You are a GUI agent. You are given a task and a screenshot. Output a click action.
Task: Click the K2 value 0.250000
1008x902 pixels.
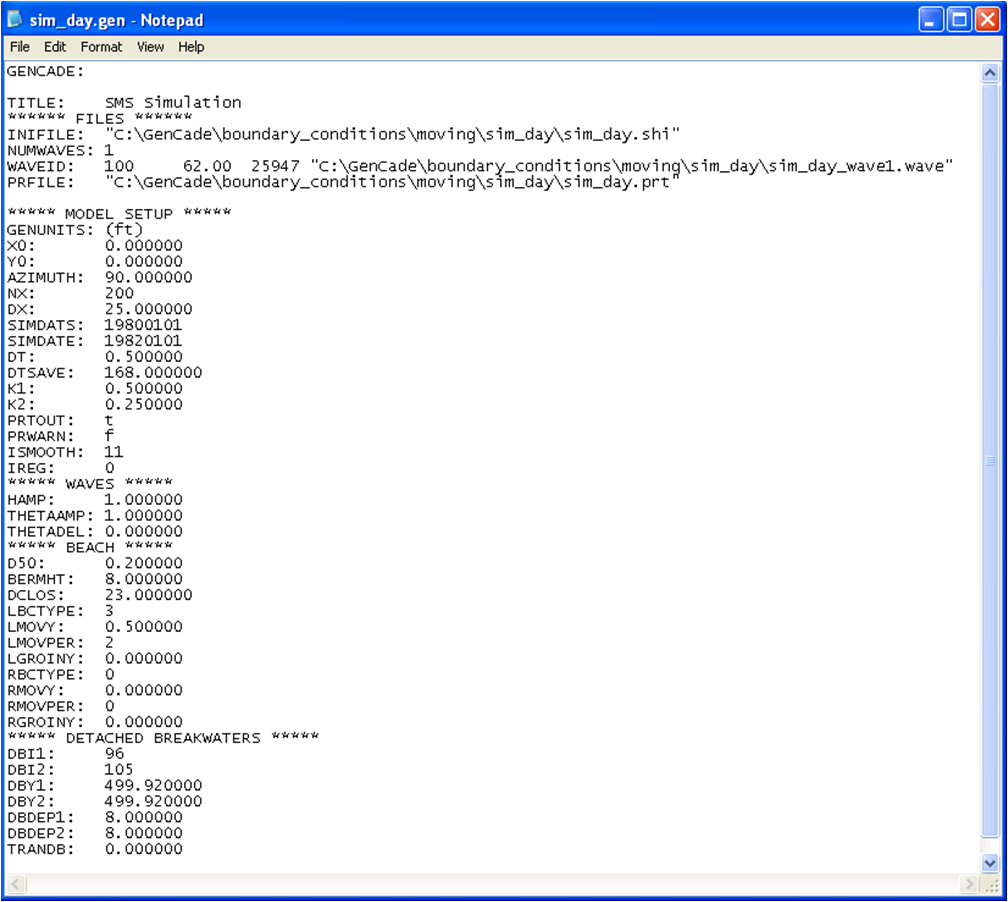(144, 404)
